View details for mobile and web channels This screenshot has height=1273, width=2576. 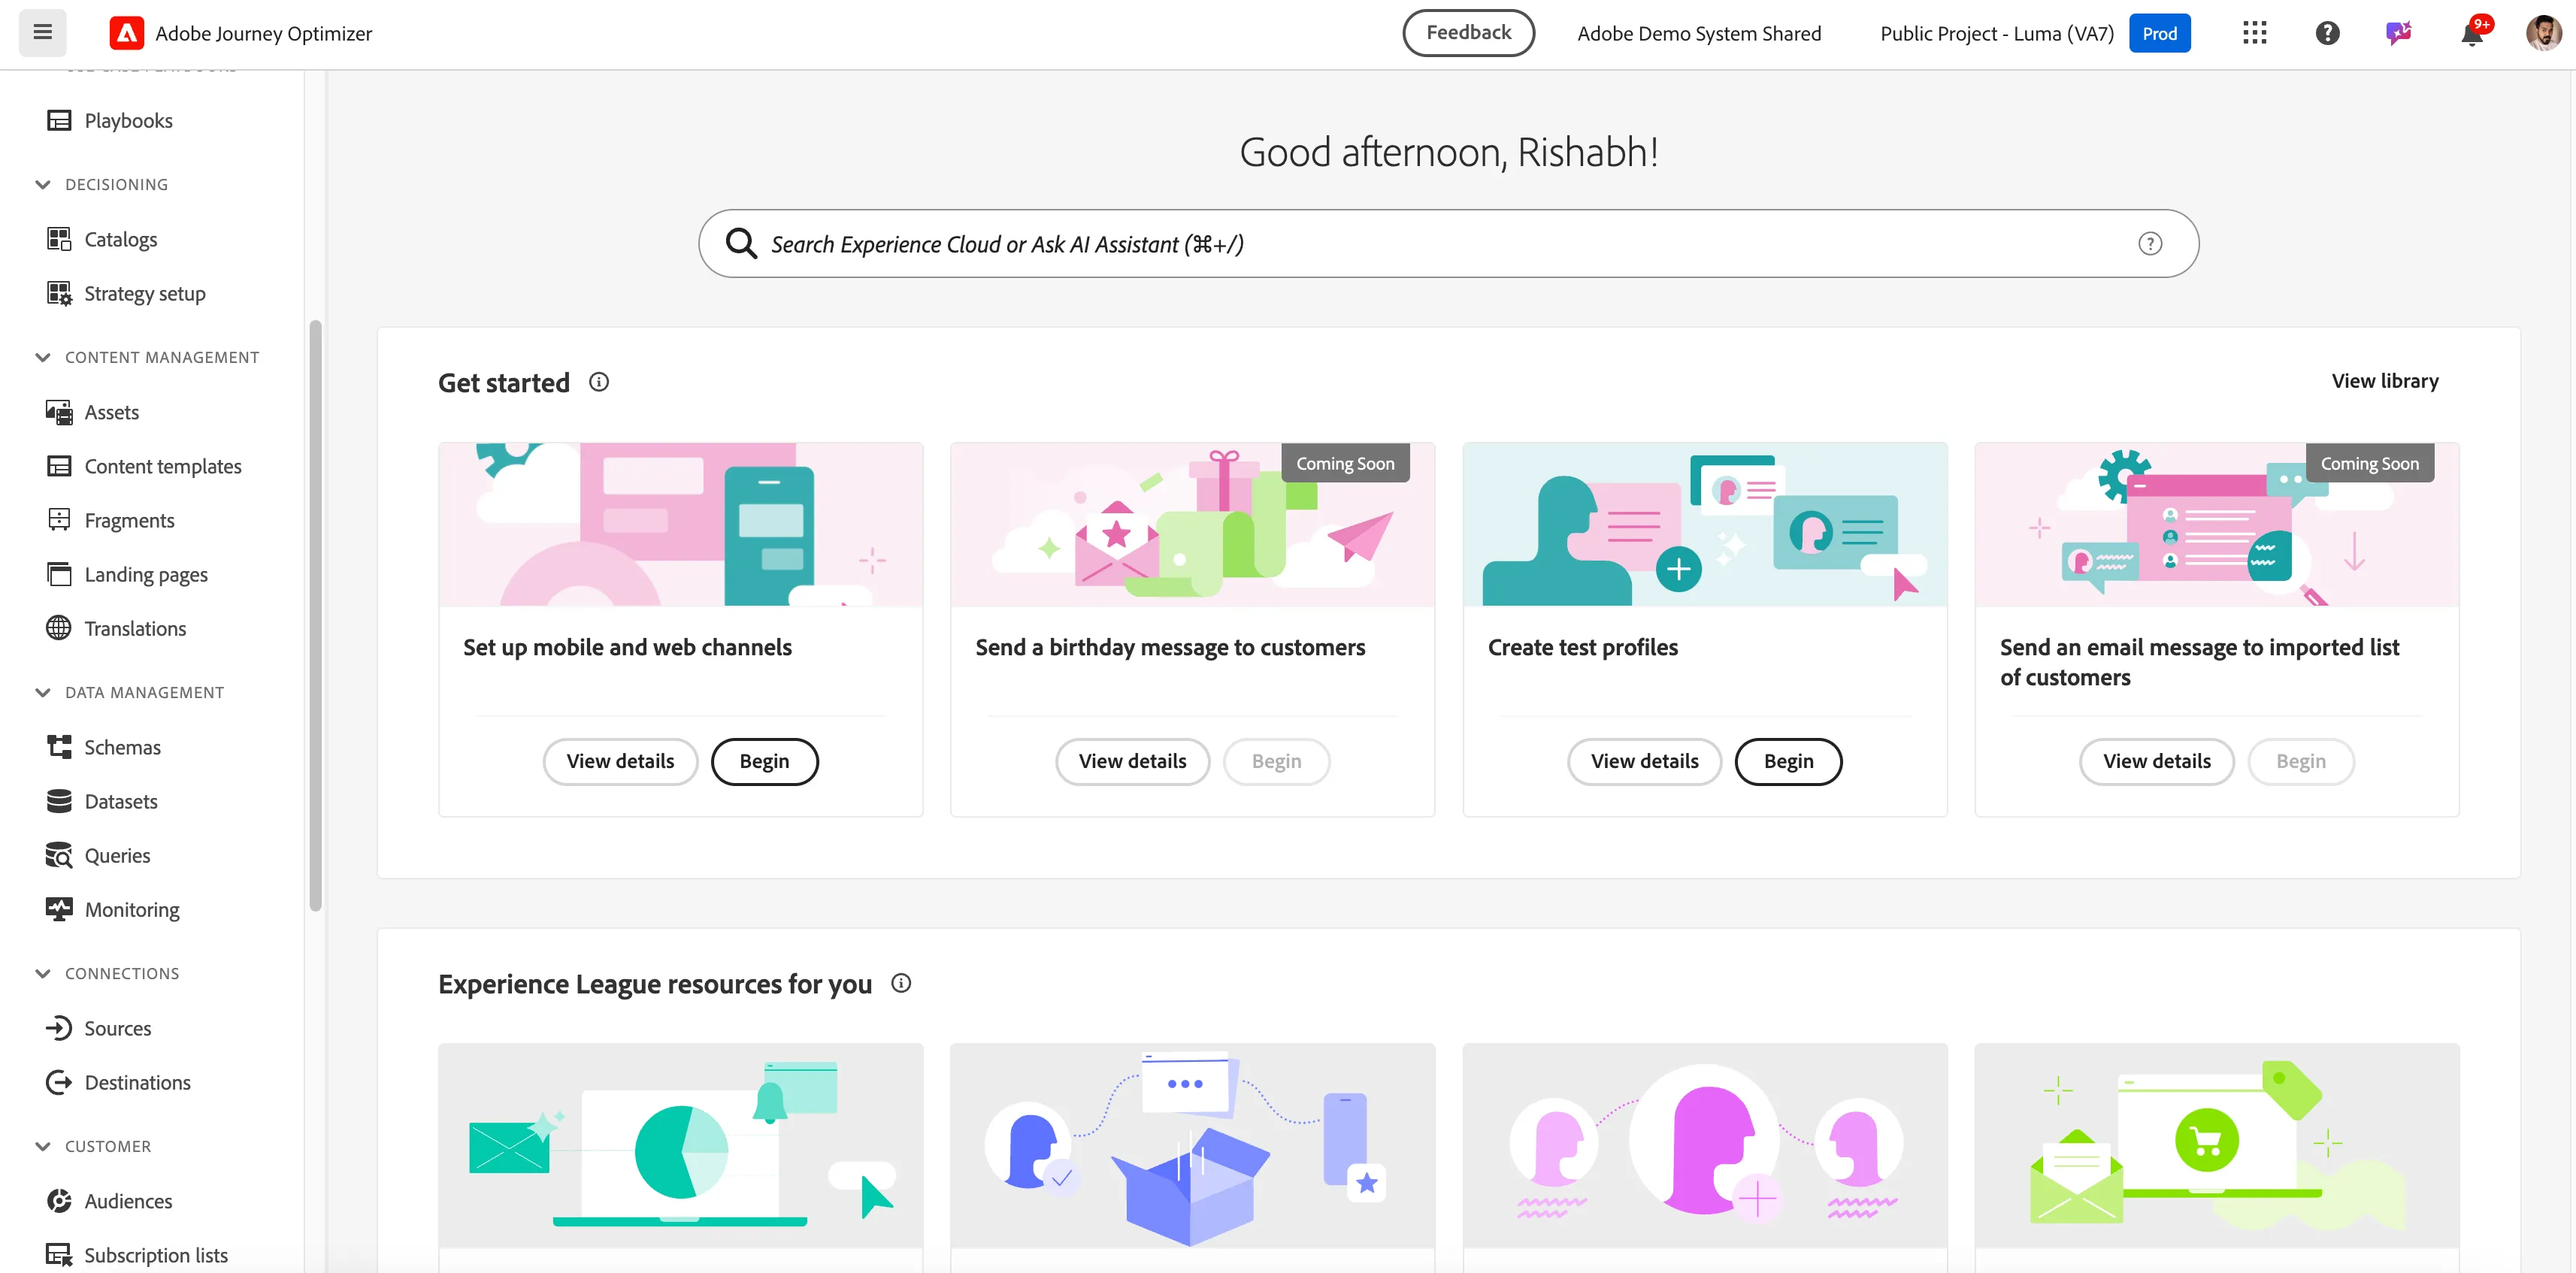[620, 761]
